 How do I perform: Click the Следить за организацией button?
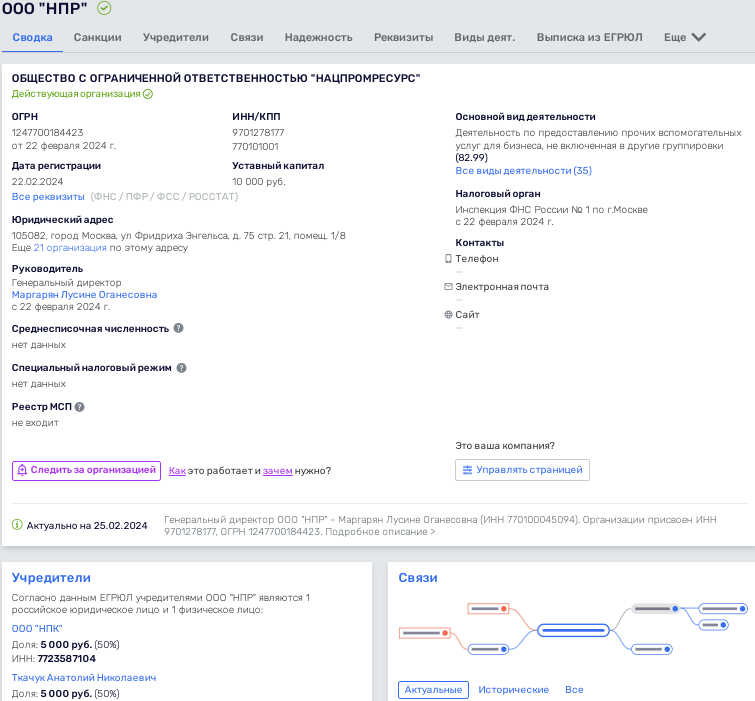[x=86, y=470]
